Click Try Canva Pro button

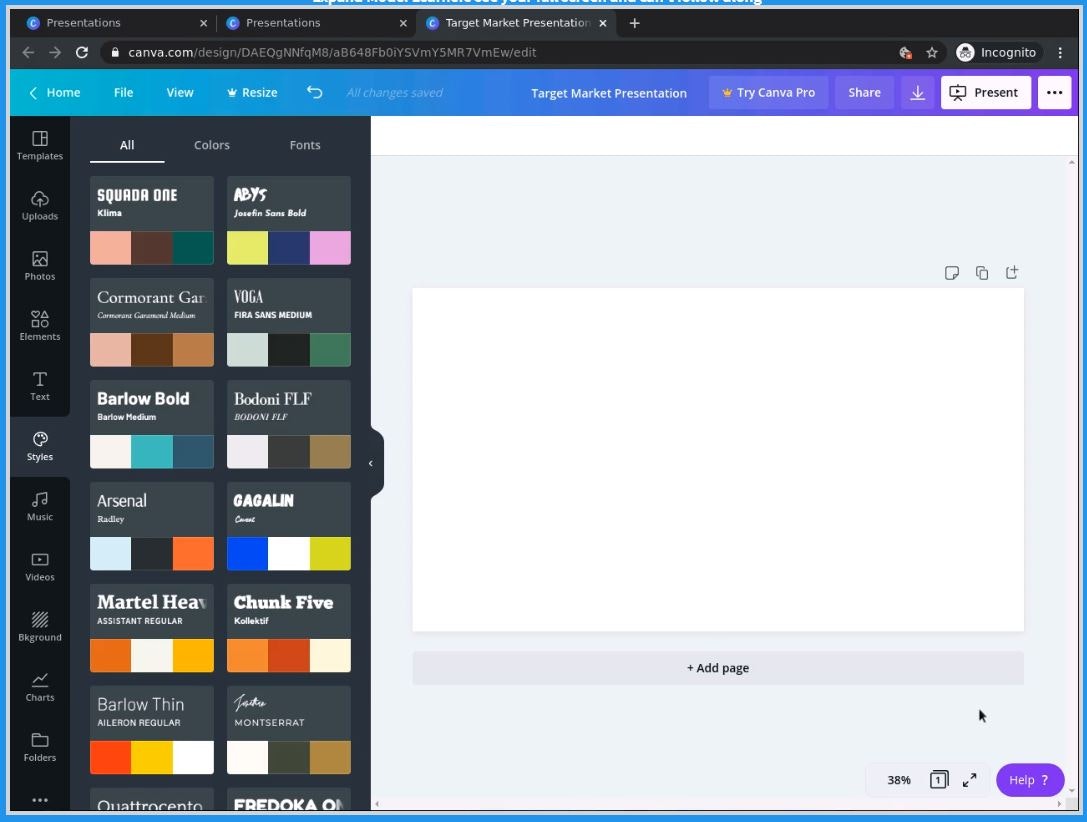(x=768, y=93)
